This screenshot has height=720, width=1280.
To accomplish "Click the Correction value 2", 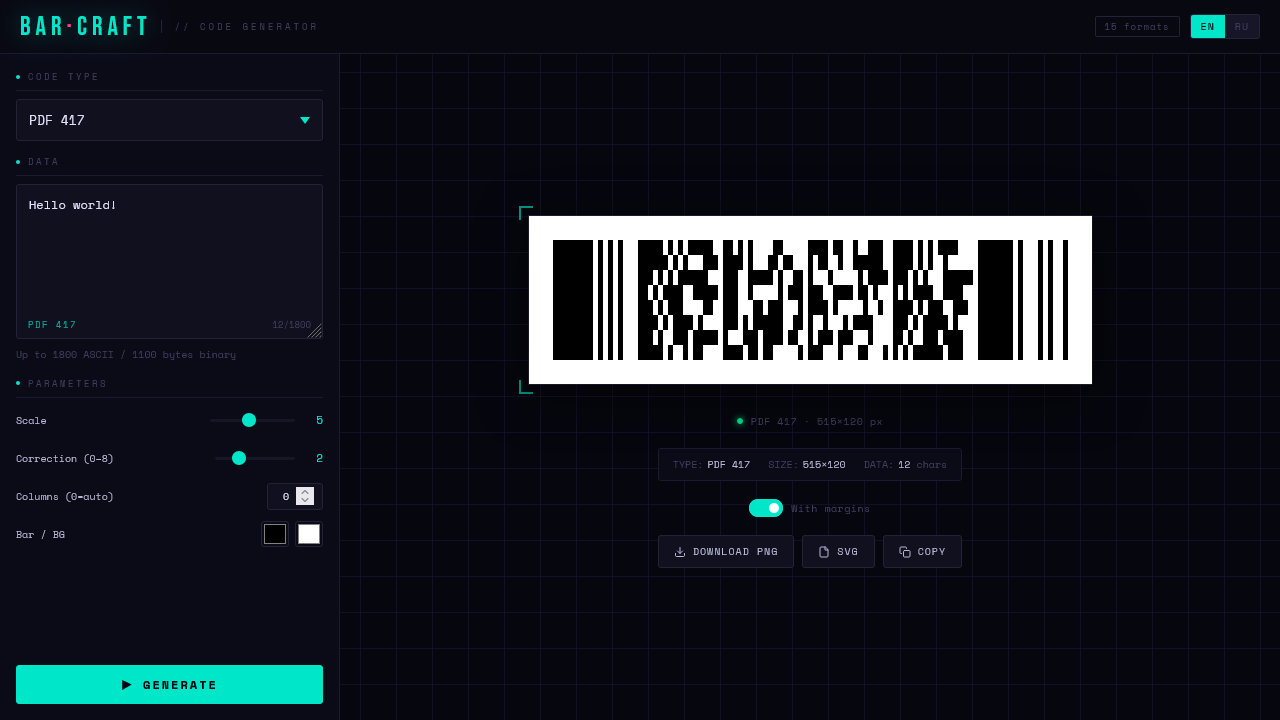I will pos(319,458).
